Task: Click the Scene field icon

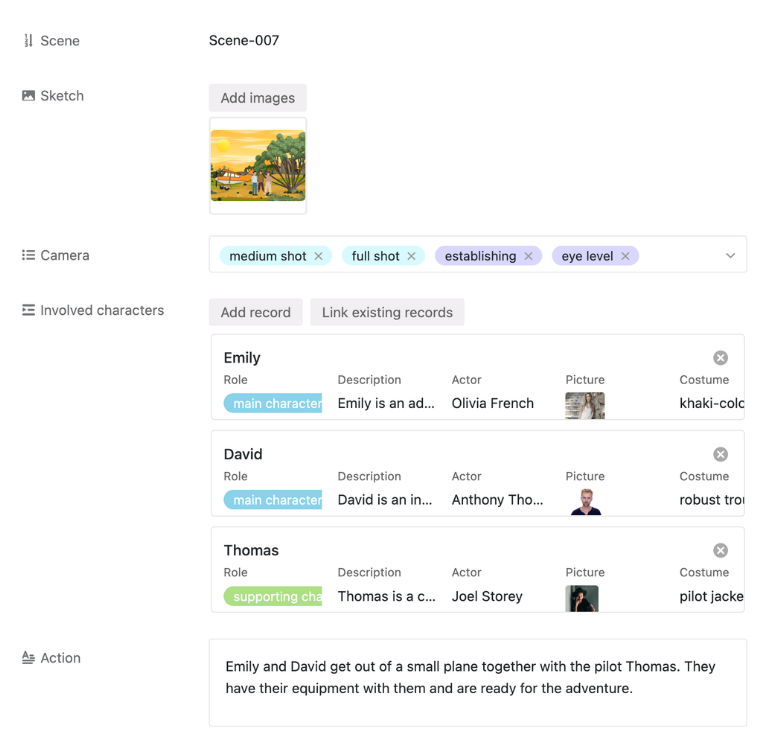Action: click(x=28, y=41)
